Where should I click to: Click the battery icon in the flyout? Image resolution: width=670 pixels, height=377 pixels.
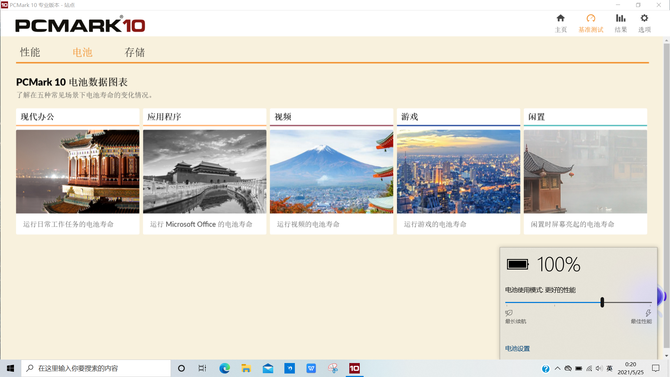pos(517,264)
